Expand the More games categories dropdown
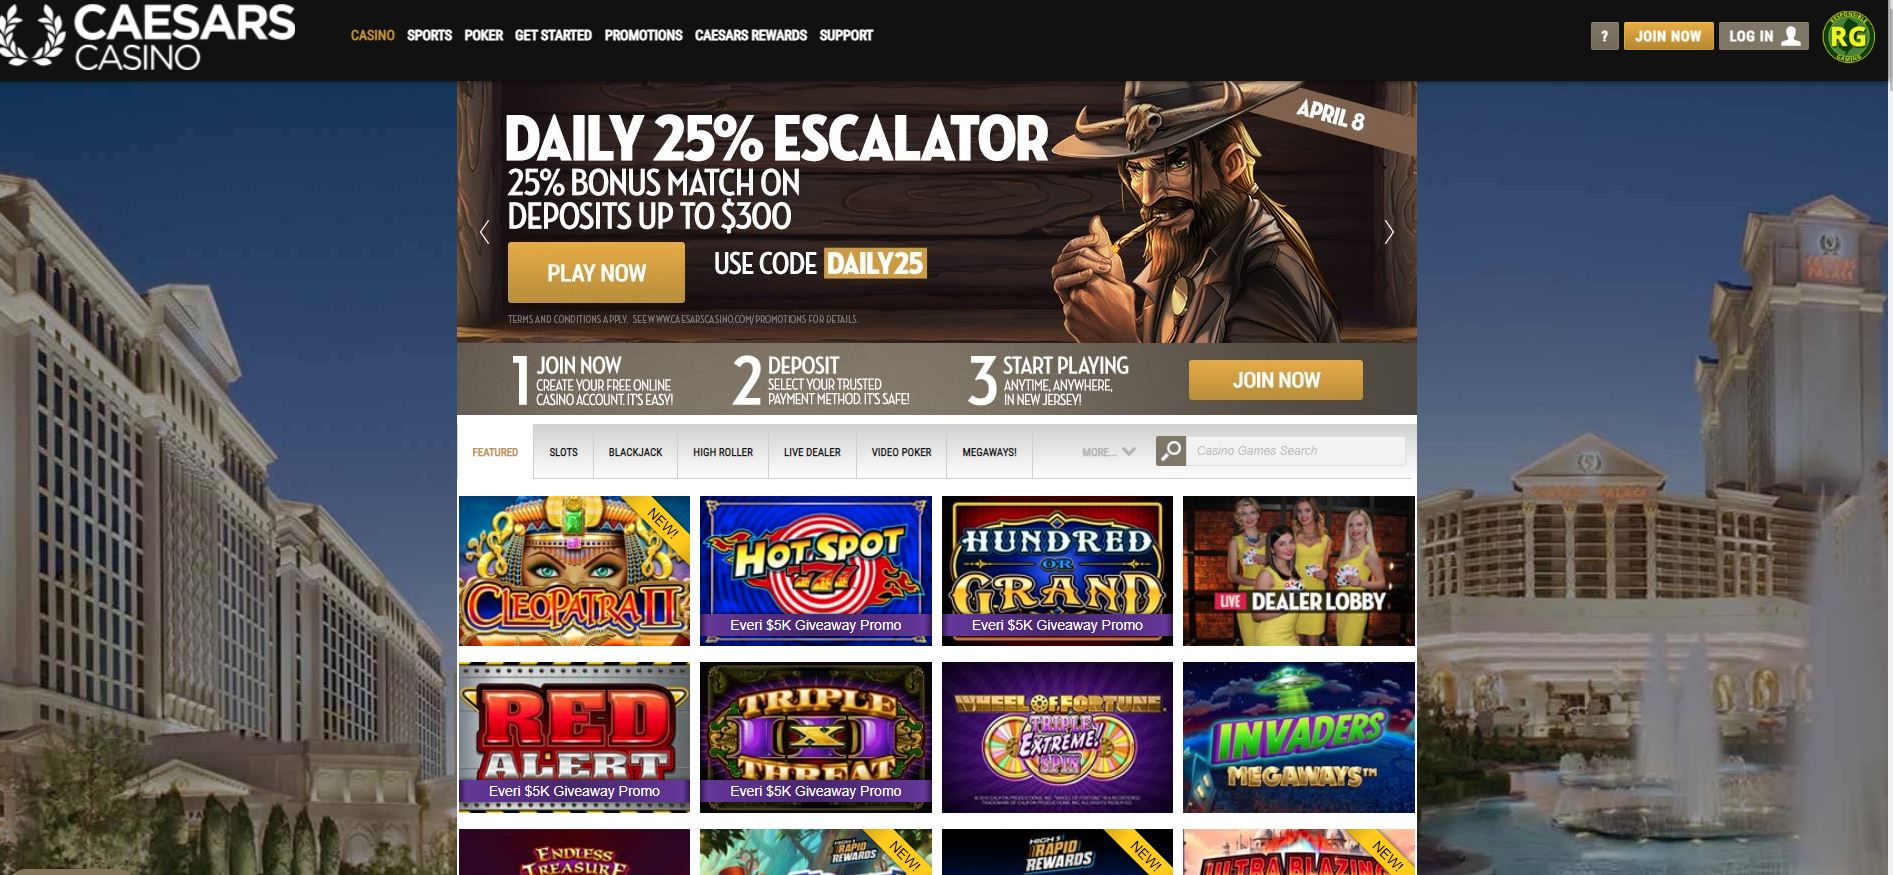Image resolution: width=1893 pixels, height=875 pixels. point(1108,452)
